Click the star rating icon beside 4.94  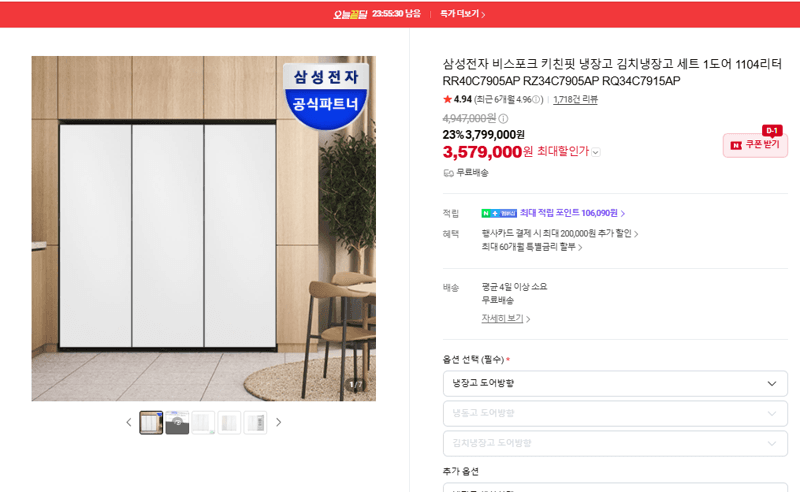pyautogui.click(x=447, y=99)
